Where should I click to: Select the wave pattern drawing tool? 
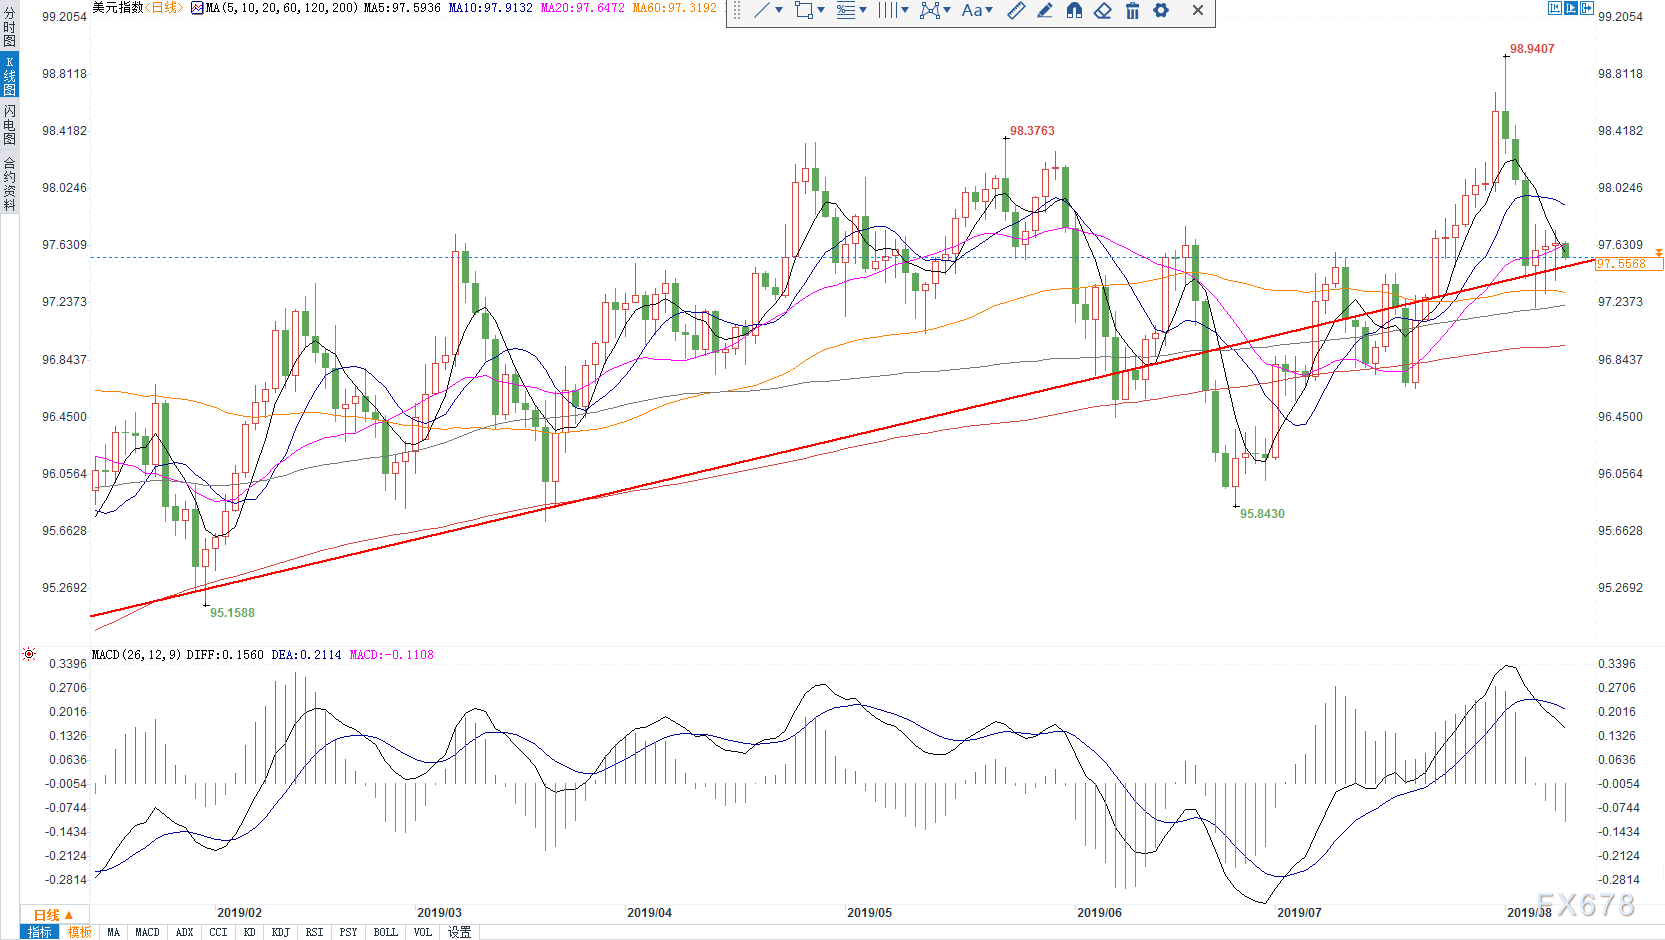[x=930, y=10]
